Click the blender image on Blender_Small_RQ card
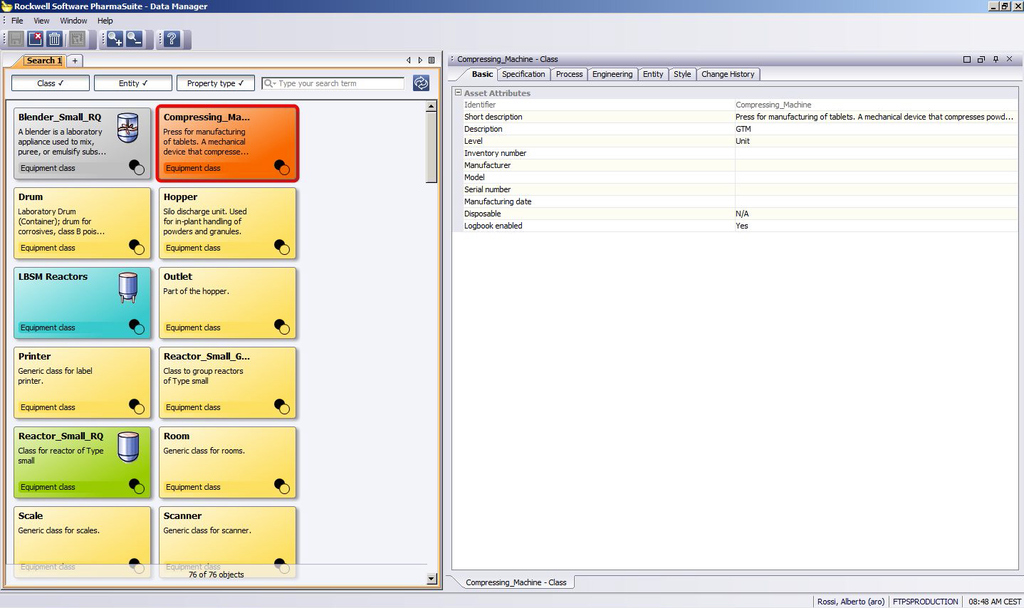 (128, 127)
